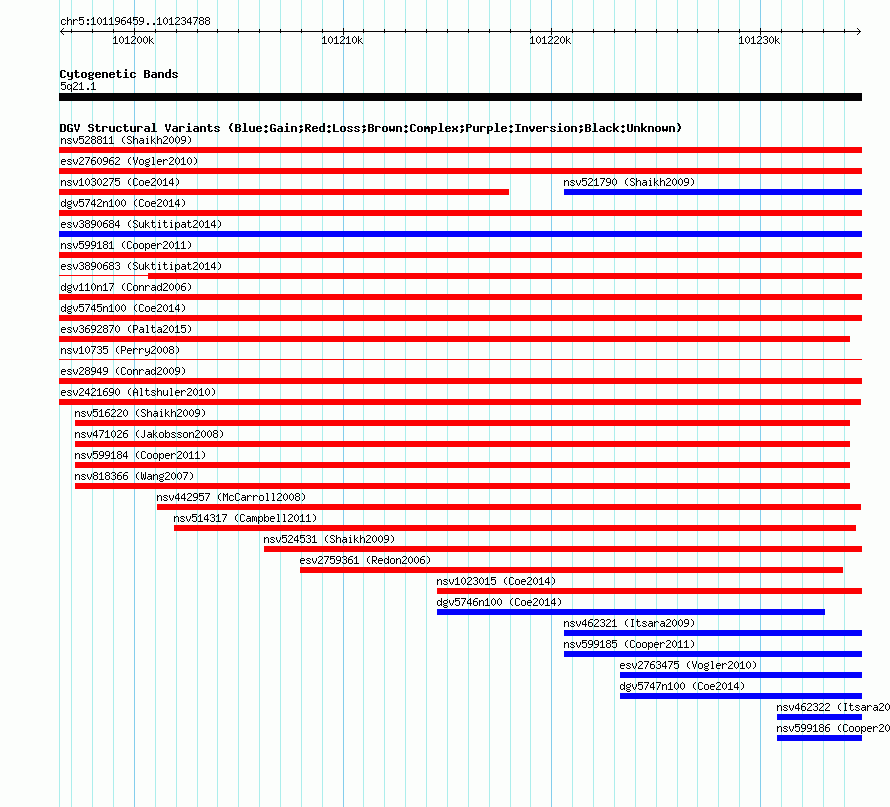Click the 101210k ruler tick label
This screenshot has height=807, width=890.
coord(342,40)
